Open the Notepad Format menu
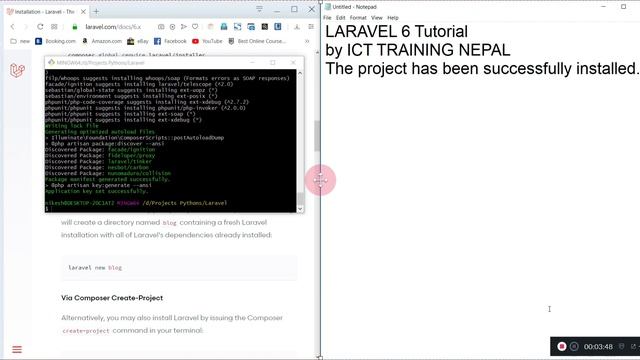 point(358,18)
